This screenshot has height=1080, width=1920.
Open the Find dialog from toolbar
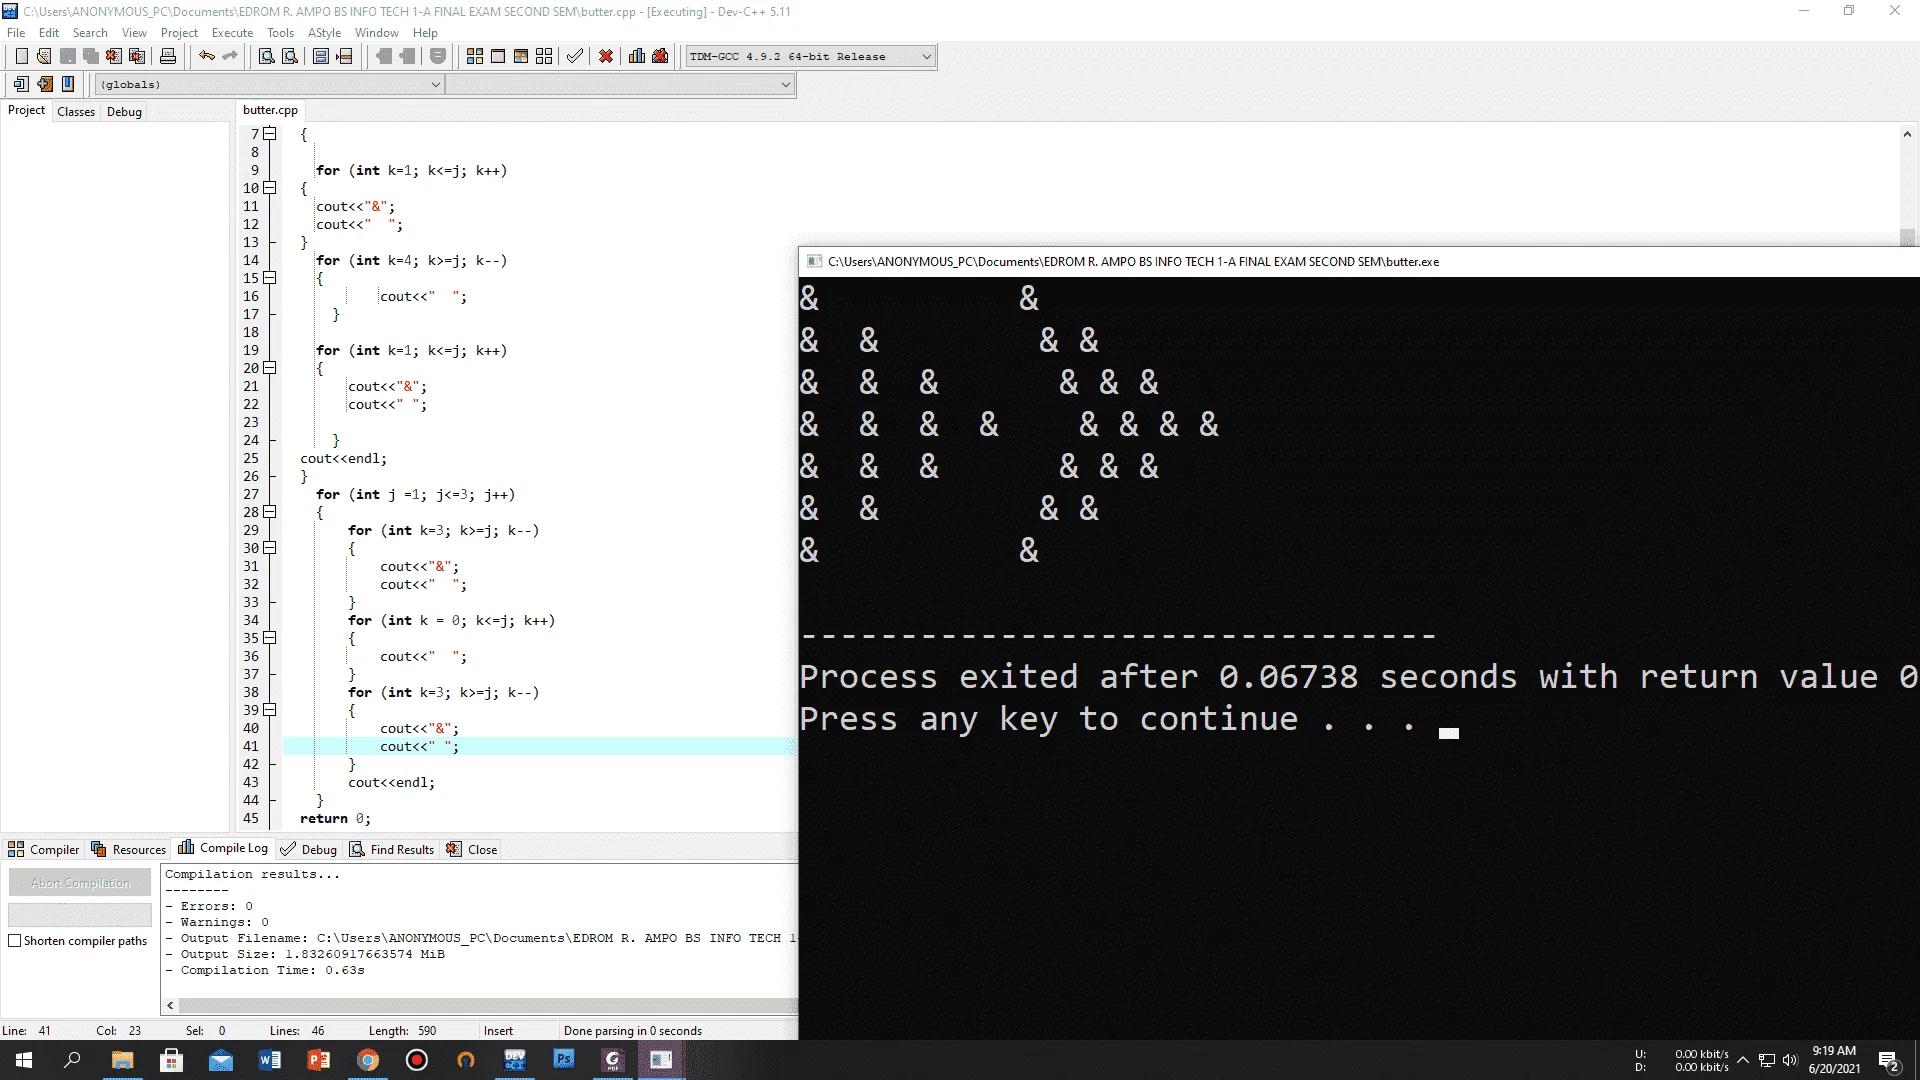(x=266, y=56)
